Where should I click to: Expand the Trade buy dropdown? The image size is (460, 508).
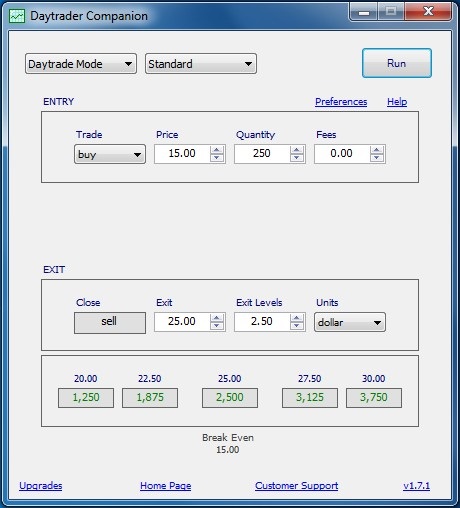click(110, 154)
